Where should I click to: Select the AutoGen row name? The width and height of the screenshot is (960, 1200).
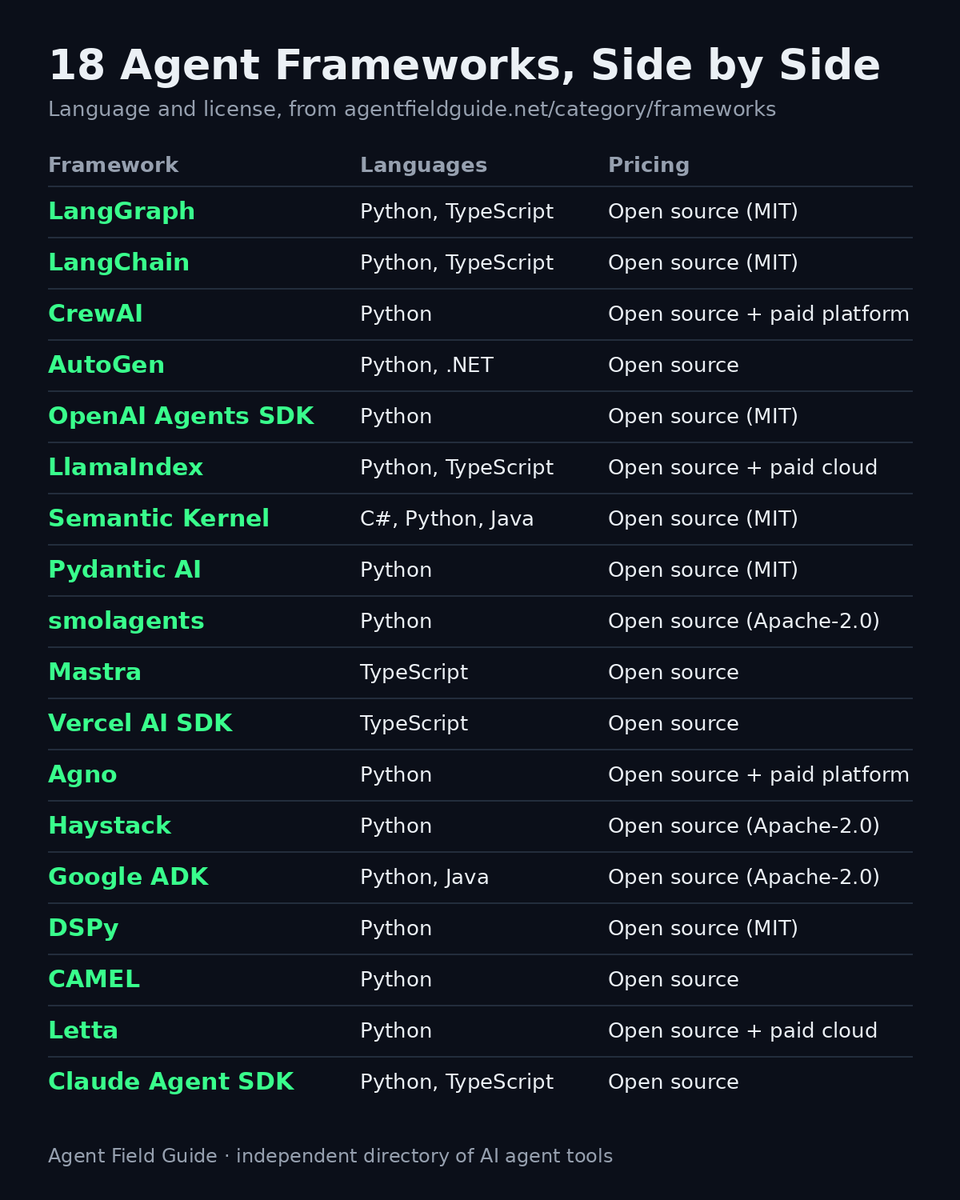[106, 365]
